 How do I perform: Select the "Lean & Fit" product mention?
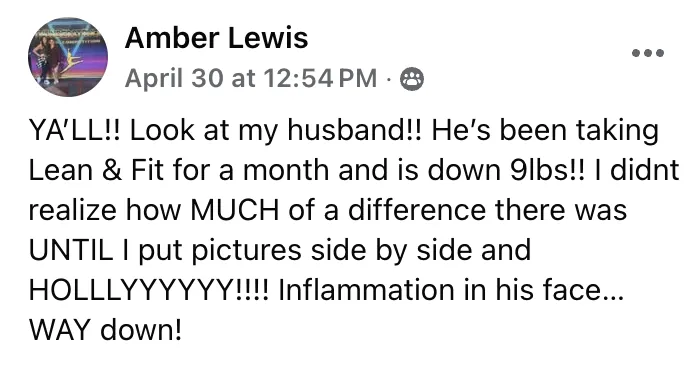(96, 170)
